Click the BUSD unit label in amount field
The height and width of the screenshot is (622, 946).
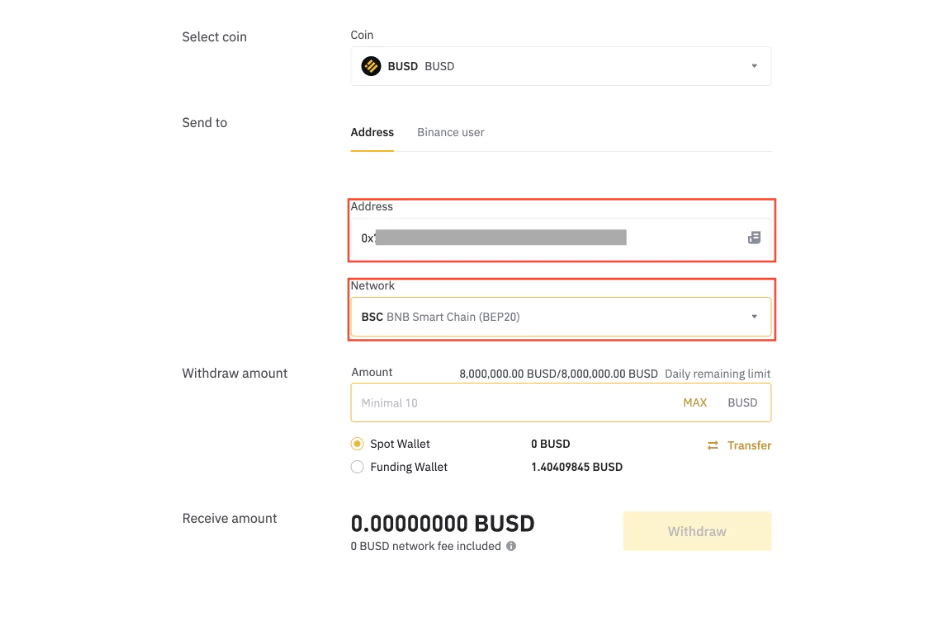742,402
